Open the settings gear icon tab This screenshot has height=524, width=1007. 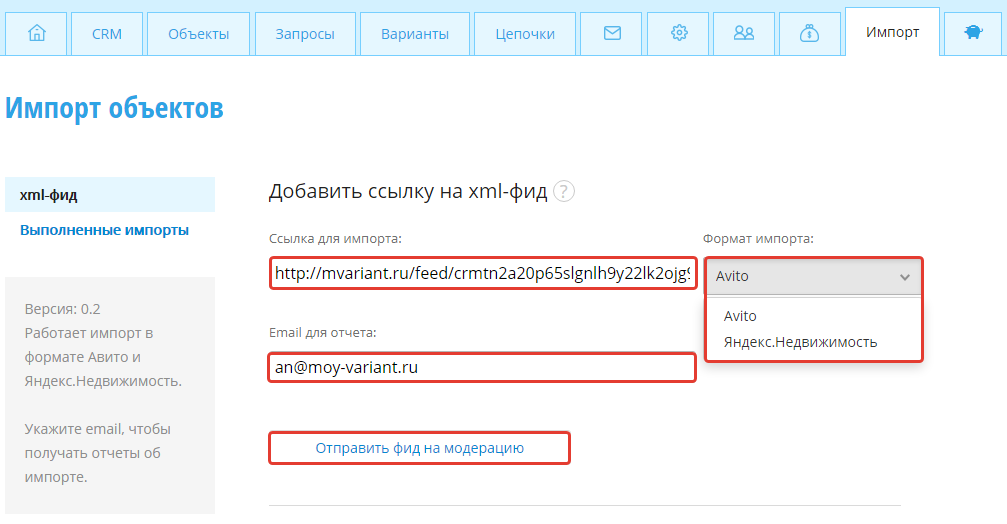[x=679, y=34]
